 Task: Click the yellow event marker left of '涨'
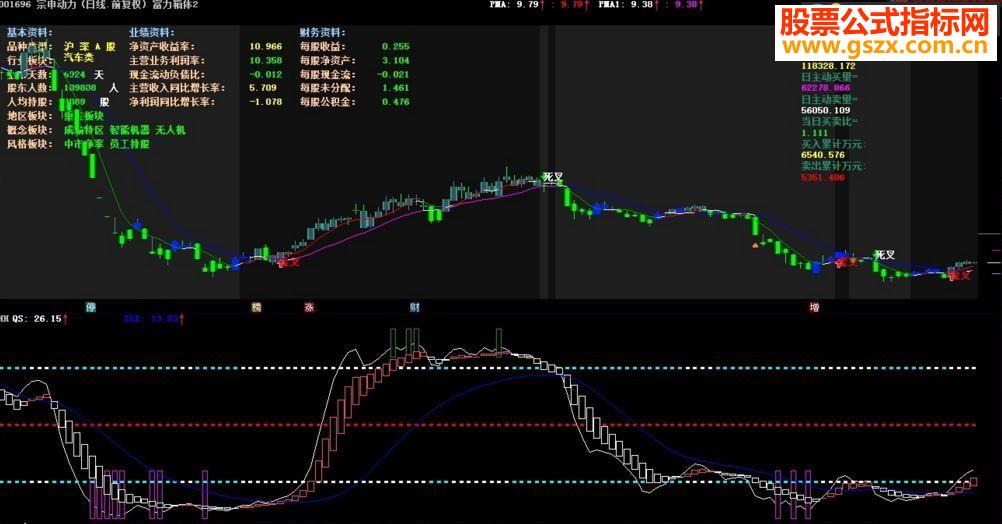pyautogui.click(x=256, y=307)
